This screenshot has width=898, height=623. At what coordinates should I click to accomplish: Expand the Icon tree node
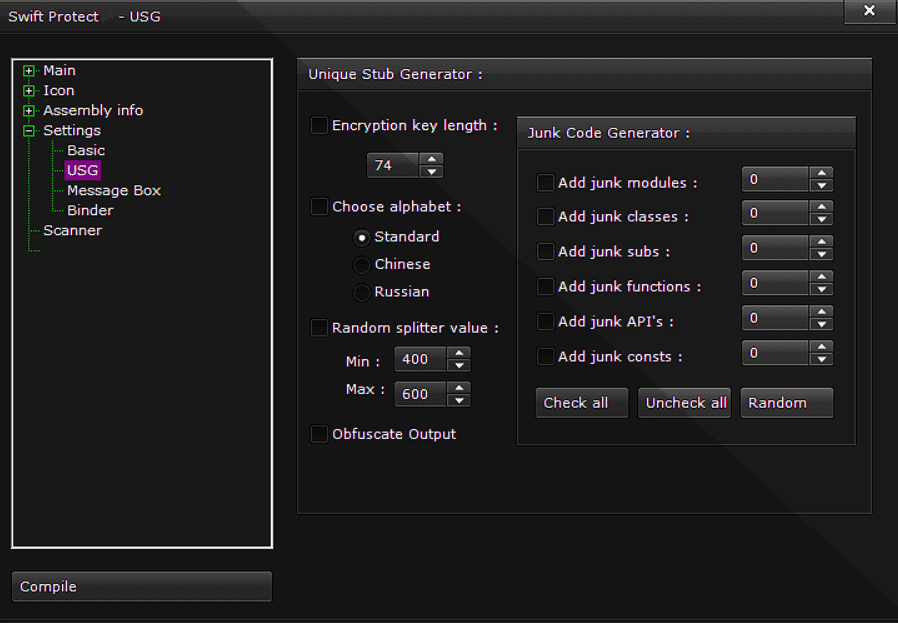tap(29, 91)
